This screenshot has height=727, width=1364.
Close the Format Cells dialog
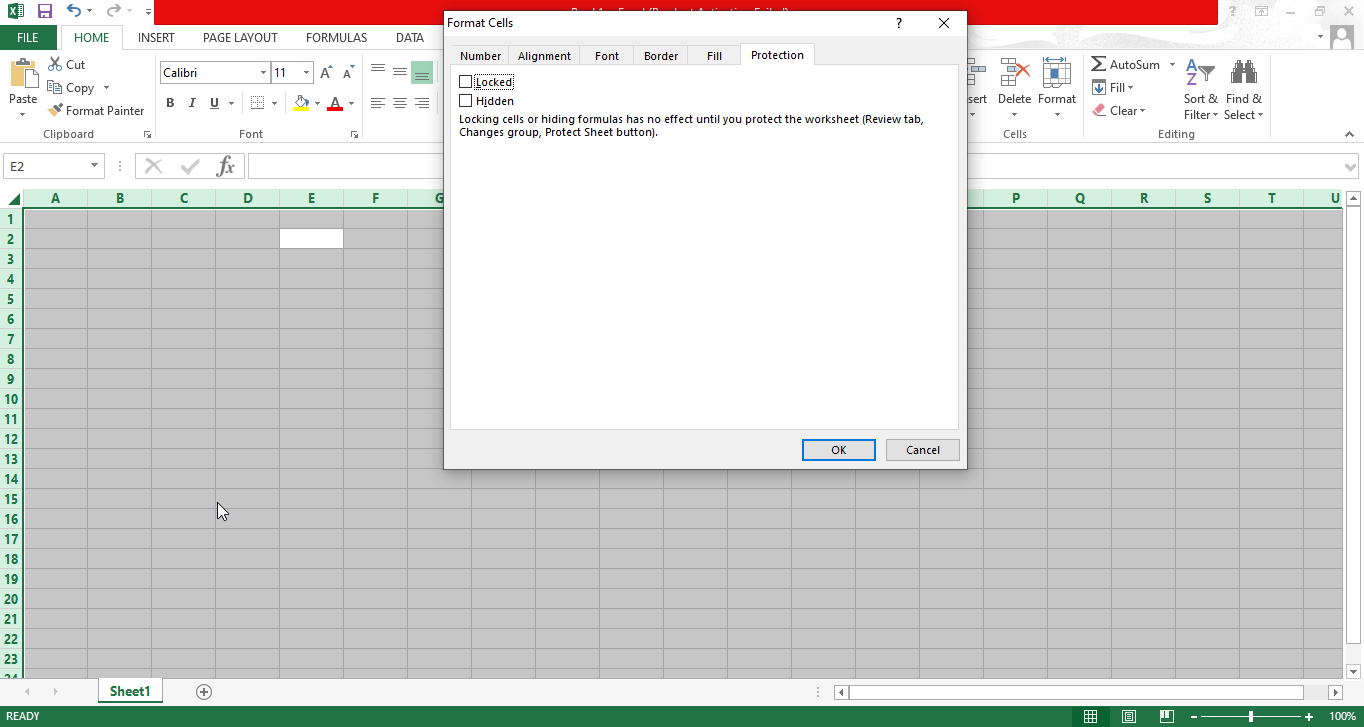point(944,23)
